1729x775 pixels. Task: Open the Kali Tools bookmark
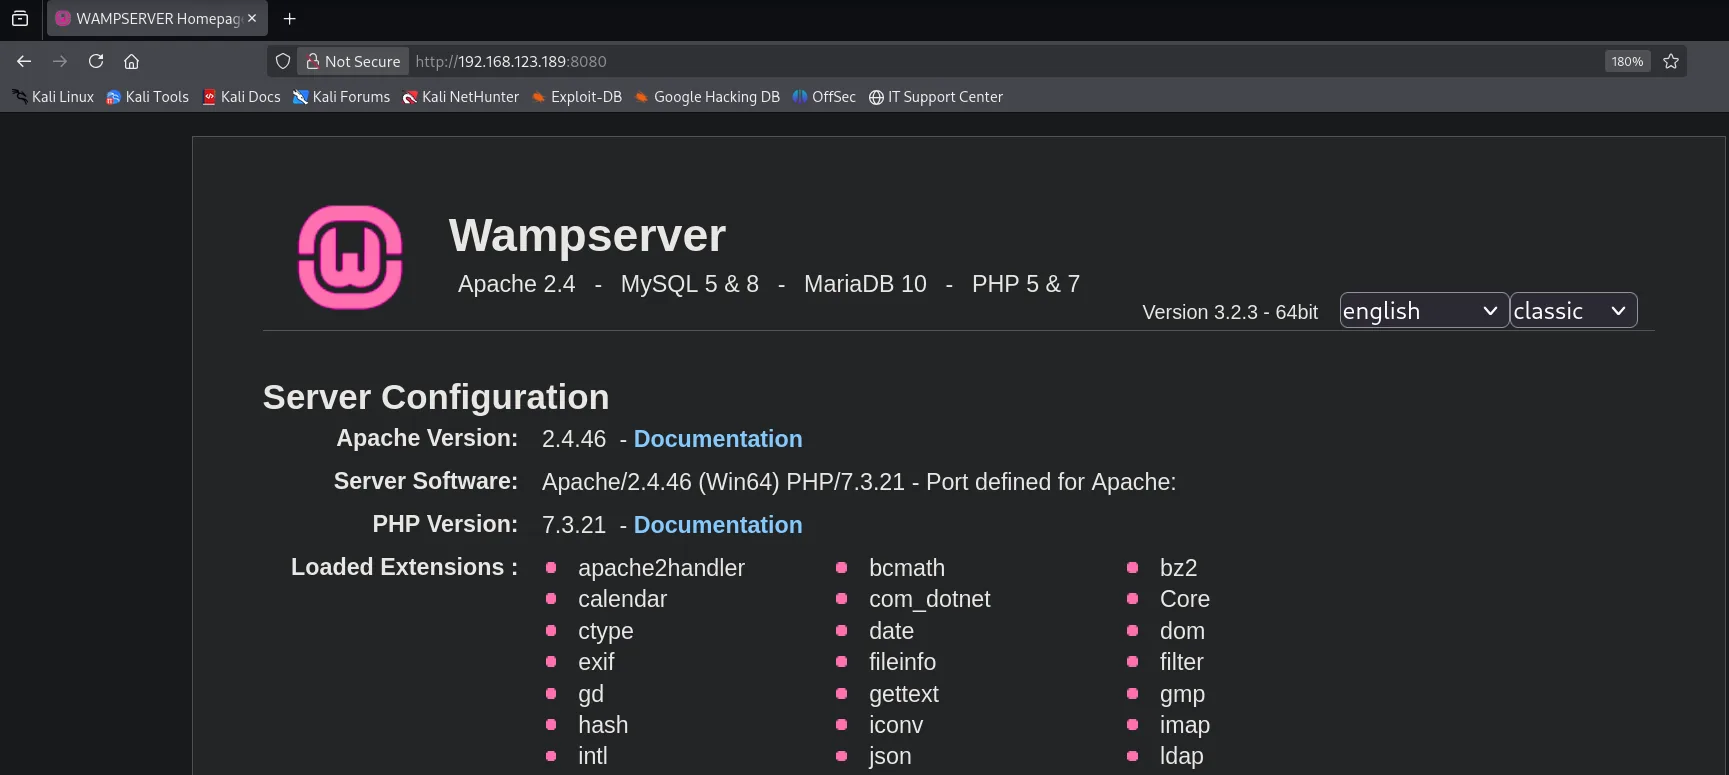147,97
